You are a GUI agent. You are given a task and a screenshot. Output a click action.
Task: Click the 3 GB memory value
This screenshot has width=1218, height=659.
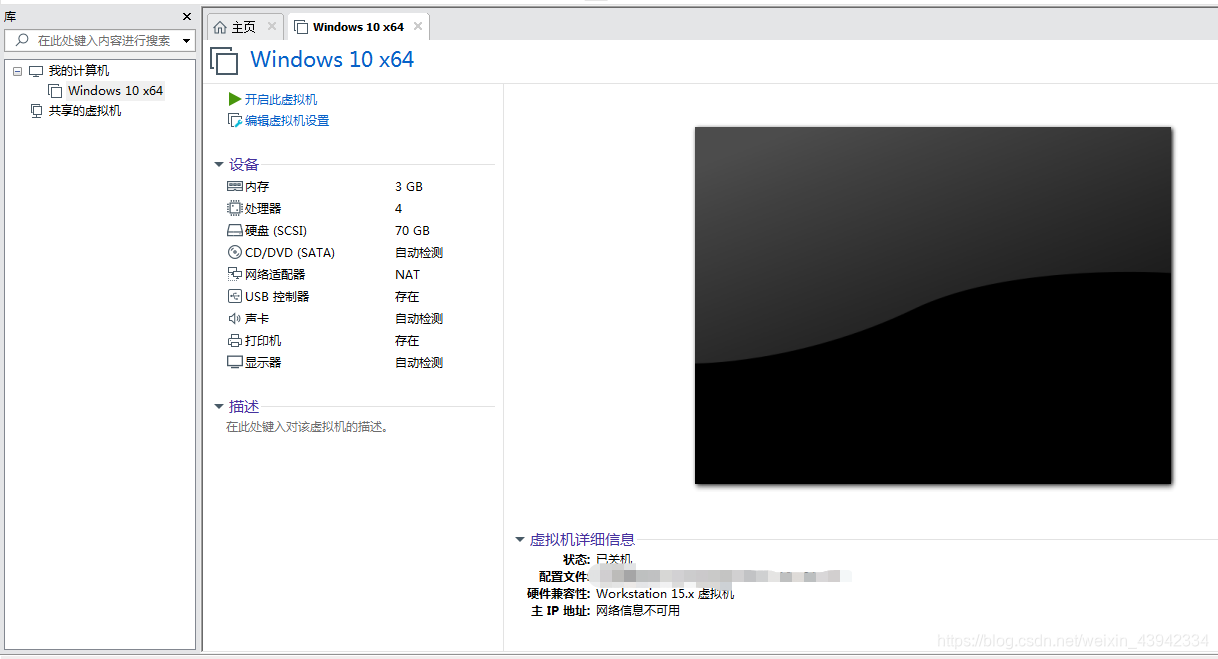[x=409, y=187]
